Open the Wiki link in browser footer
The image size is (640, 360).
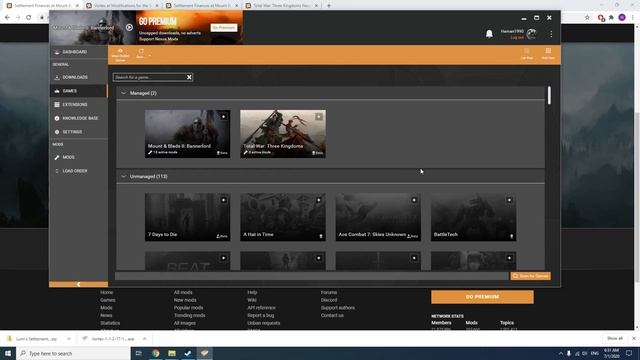coord(252,300)
